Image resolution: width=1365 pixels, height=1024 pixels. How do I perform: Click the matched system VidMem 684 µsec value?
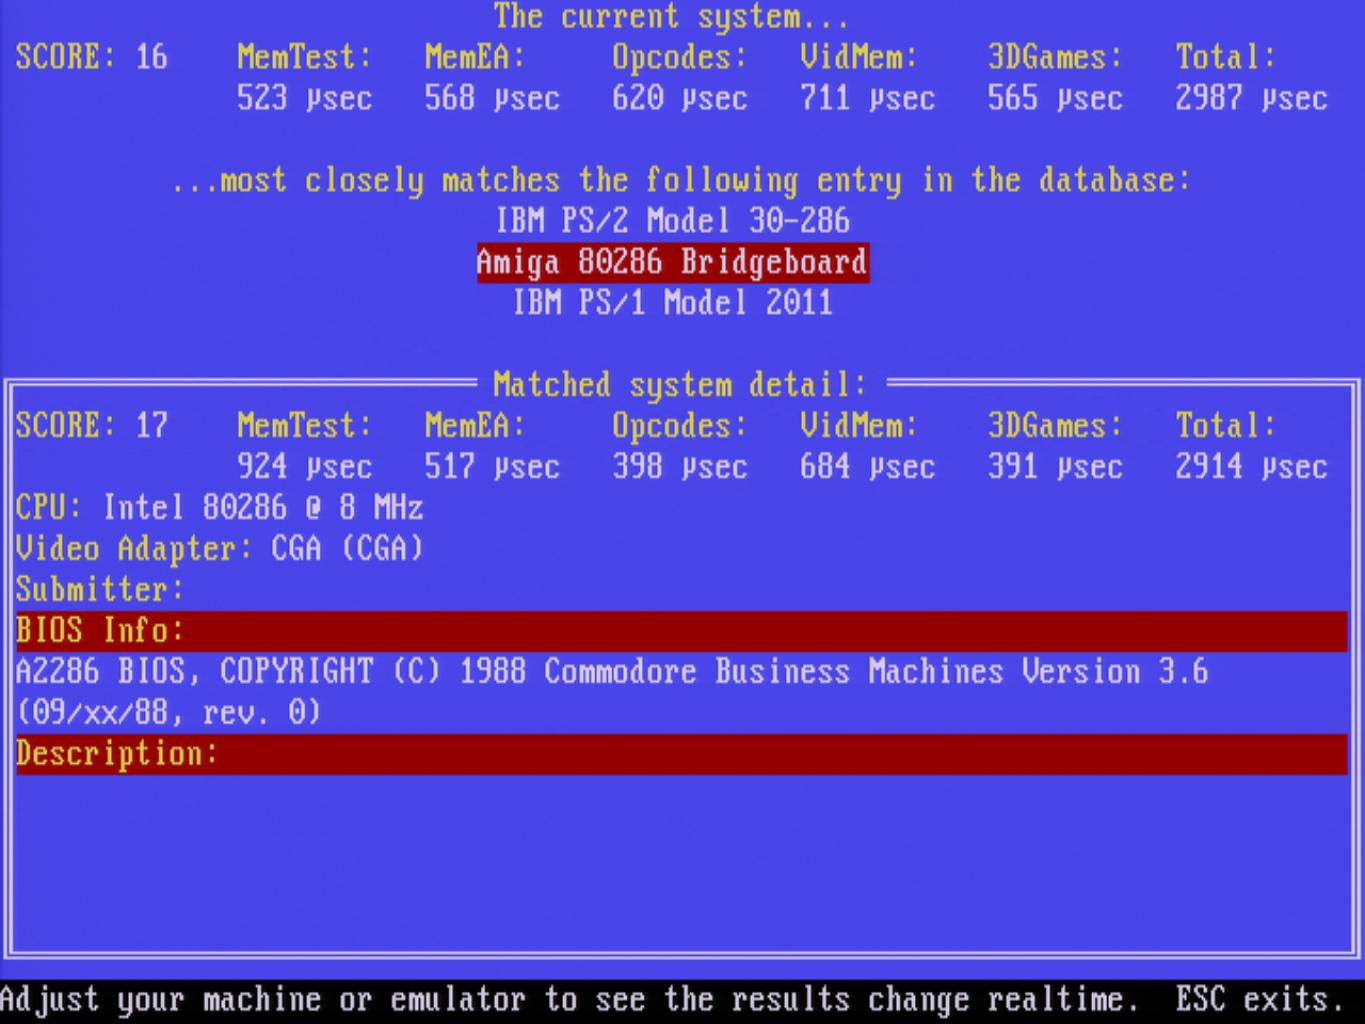coord(867,467)
